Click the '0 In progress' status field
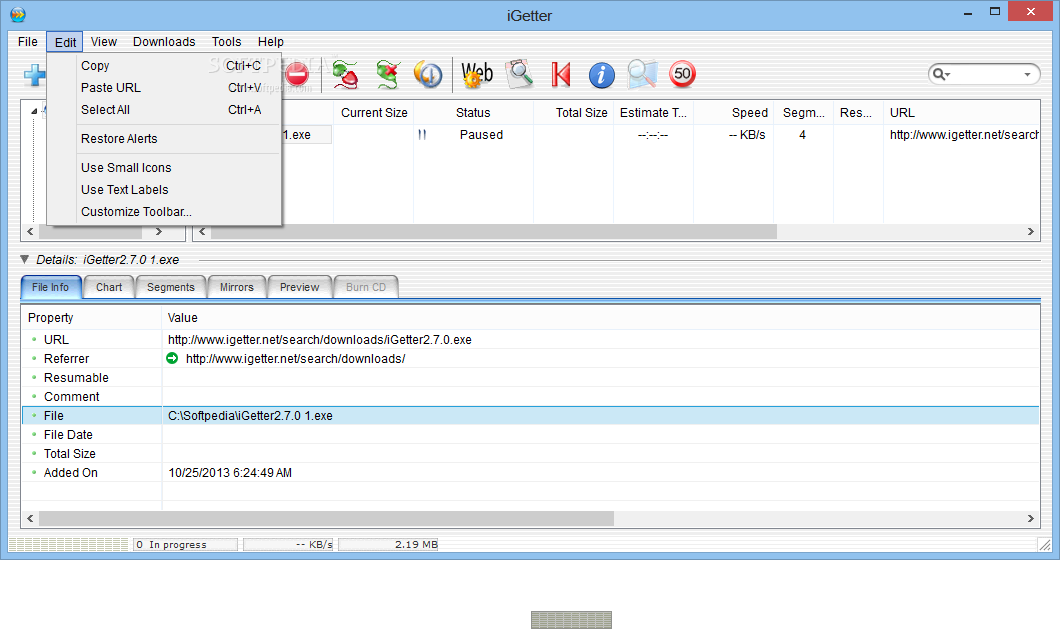 pyautogui.click(x=185, y=544)
